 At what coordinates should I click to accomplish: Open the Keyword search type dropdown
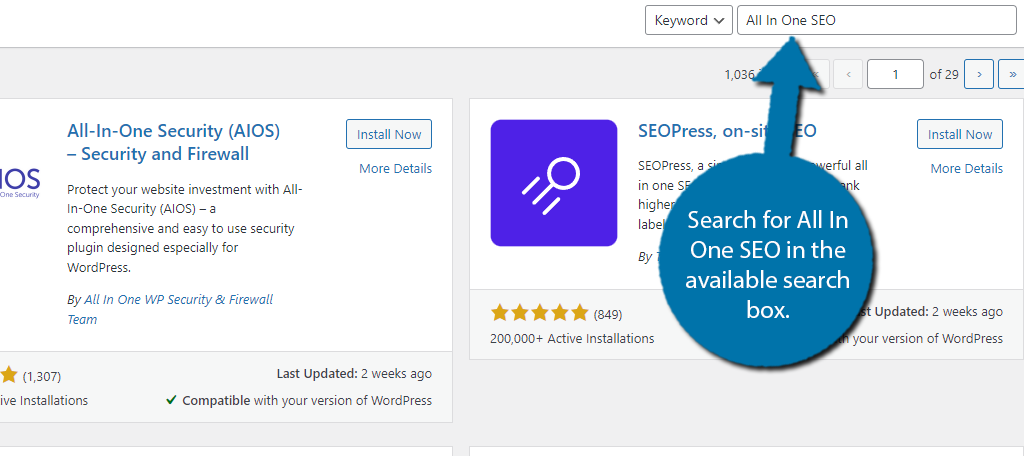tap(688, 20)
